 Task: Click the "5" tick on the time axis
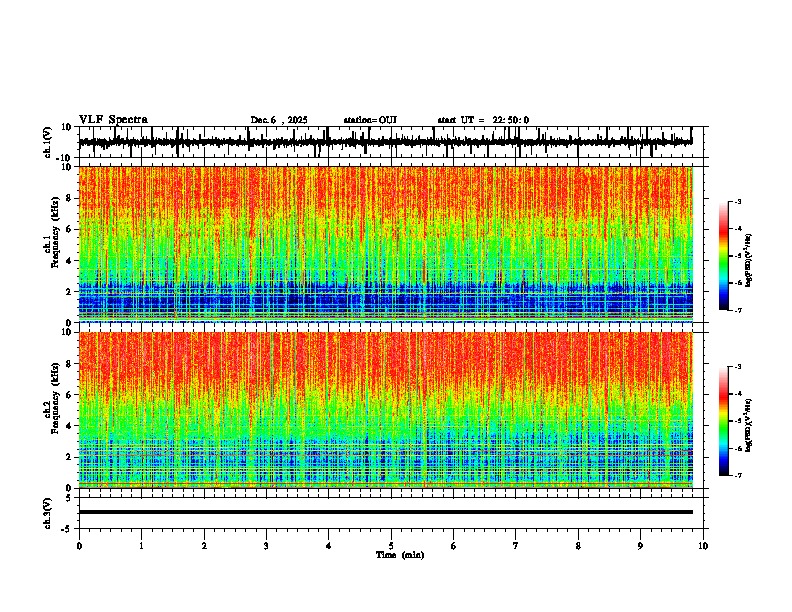pos(391,546)
